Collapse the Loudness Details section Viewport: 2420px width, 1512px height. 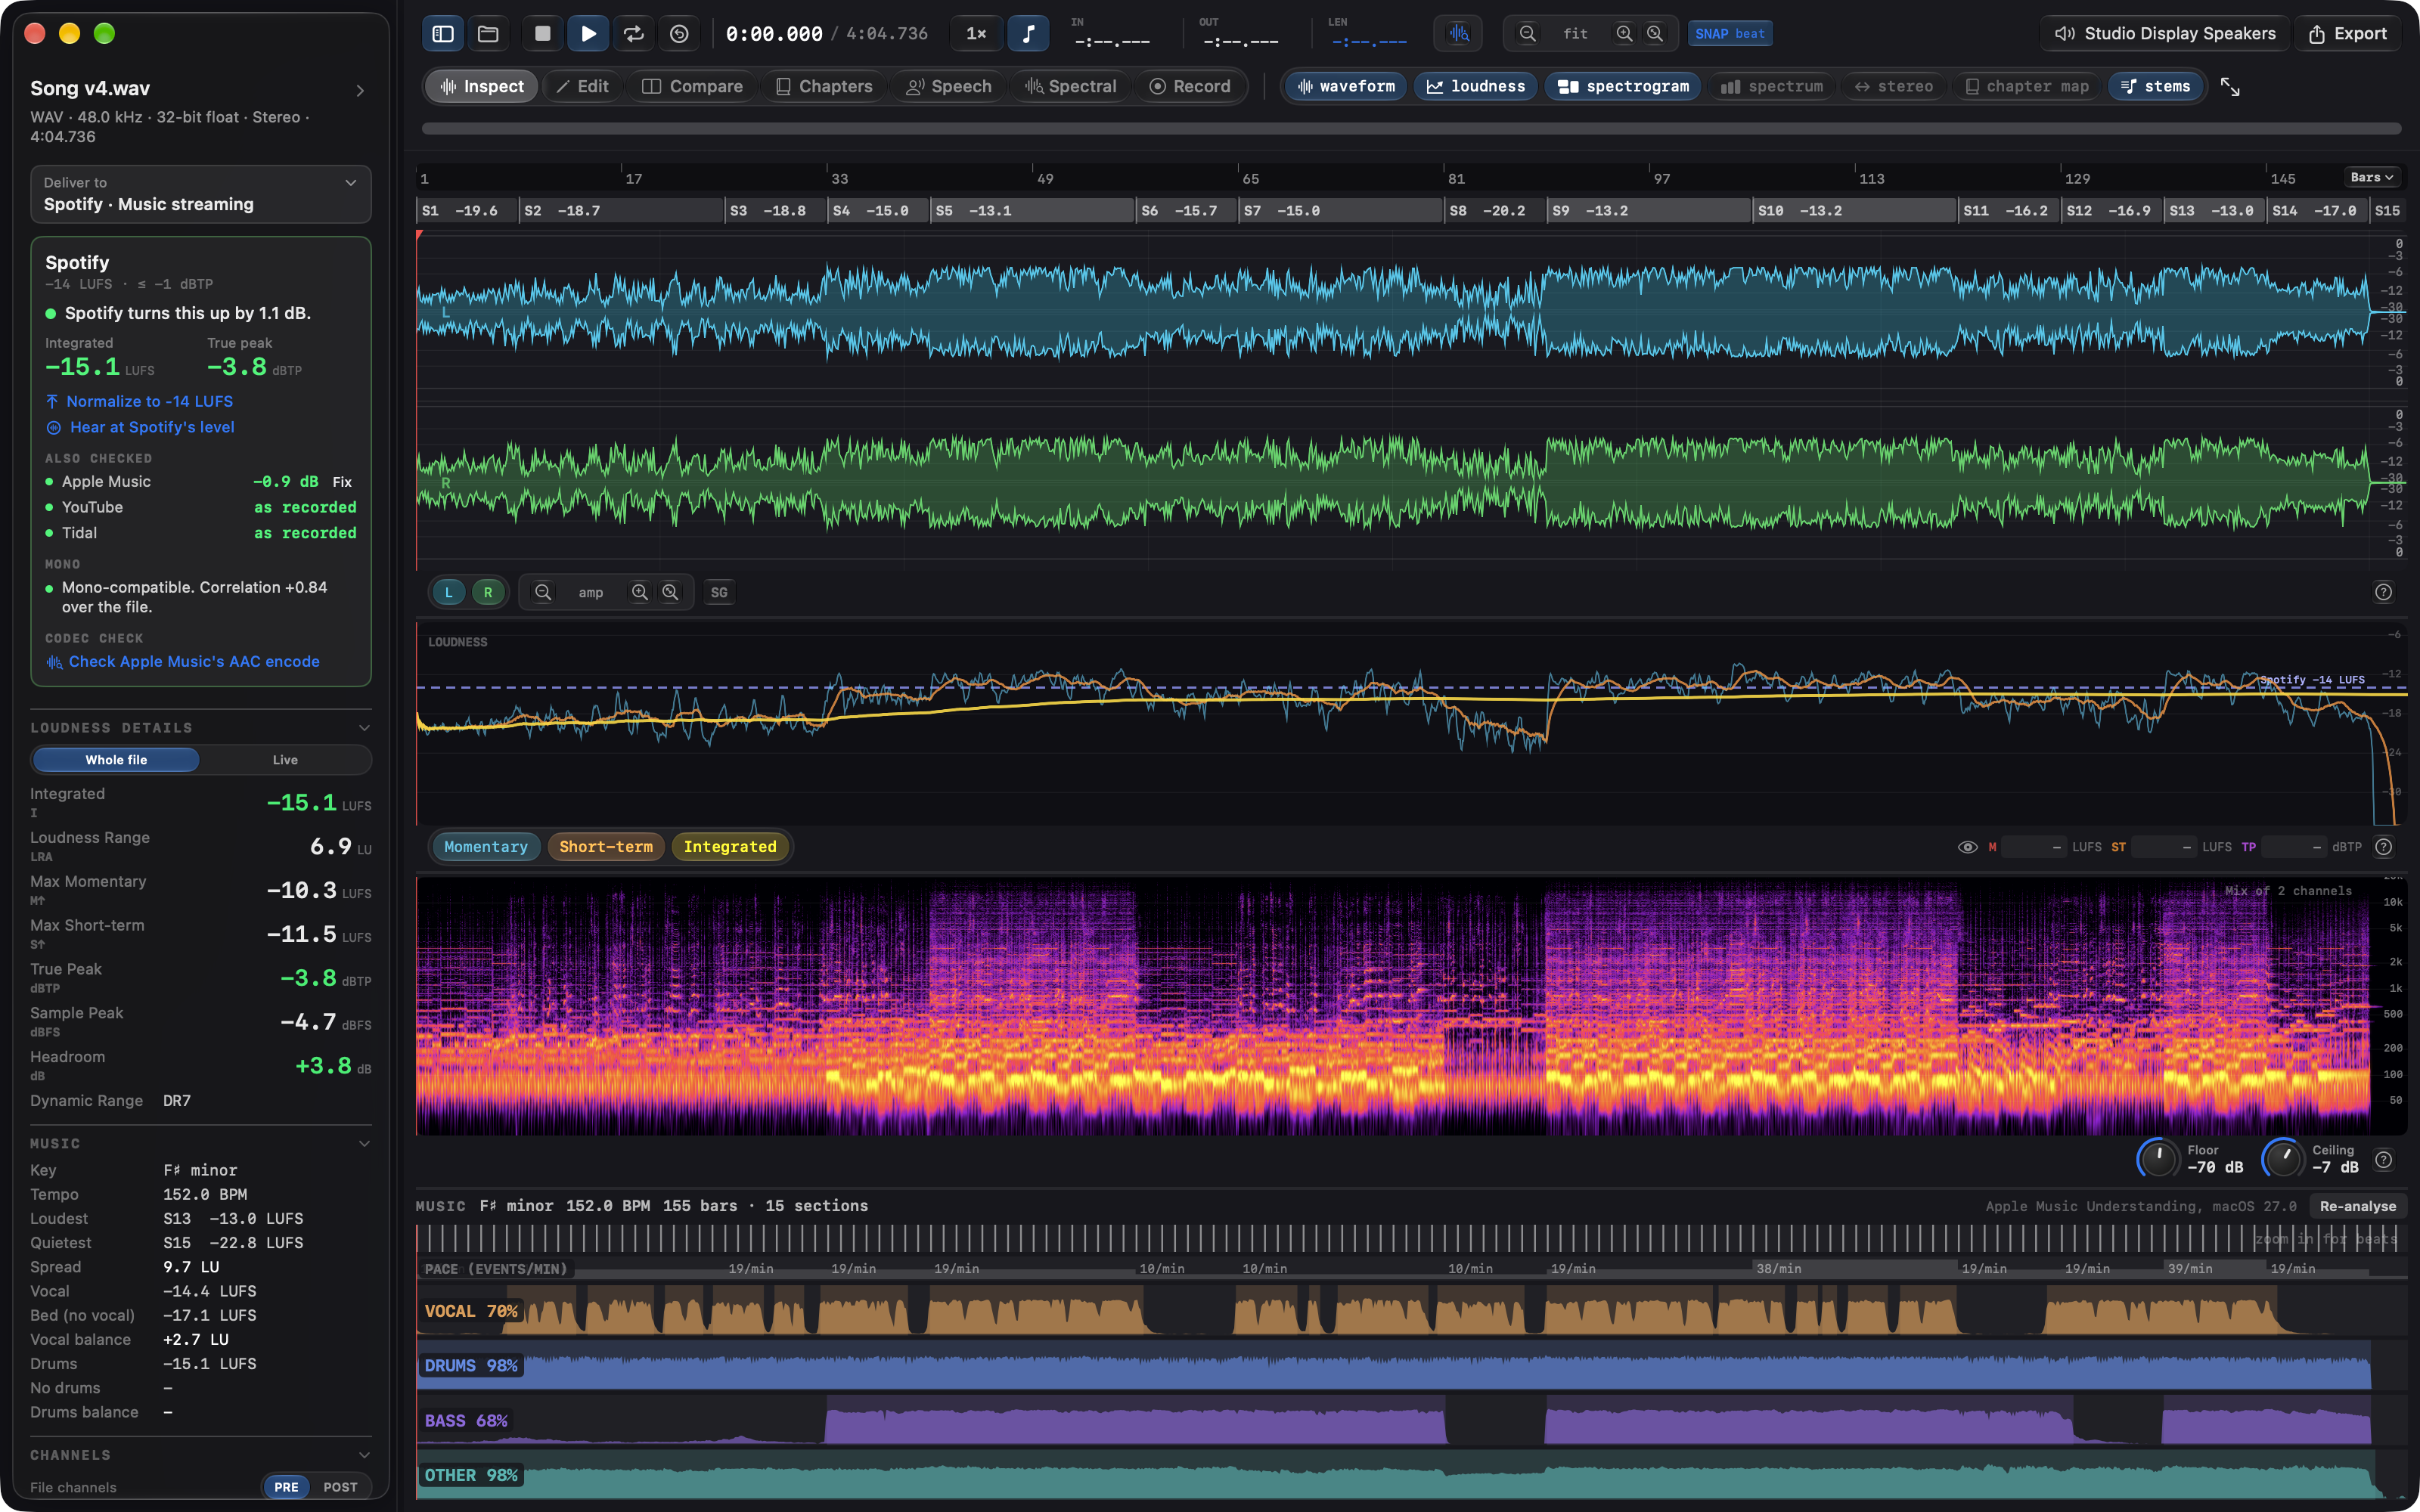click(x=364, y=728)
